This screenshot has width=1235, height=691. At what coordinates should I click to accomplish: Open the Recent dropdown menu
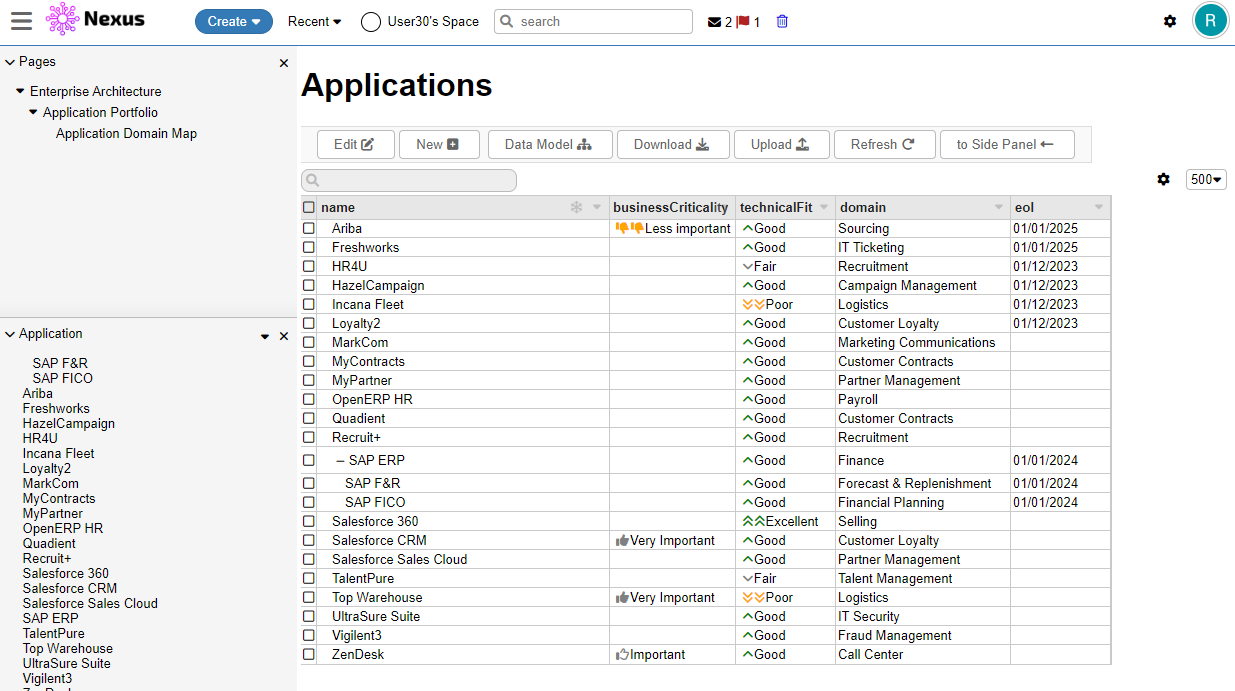[315, 21]
